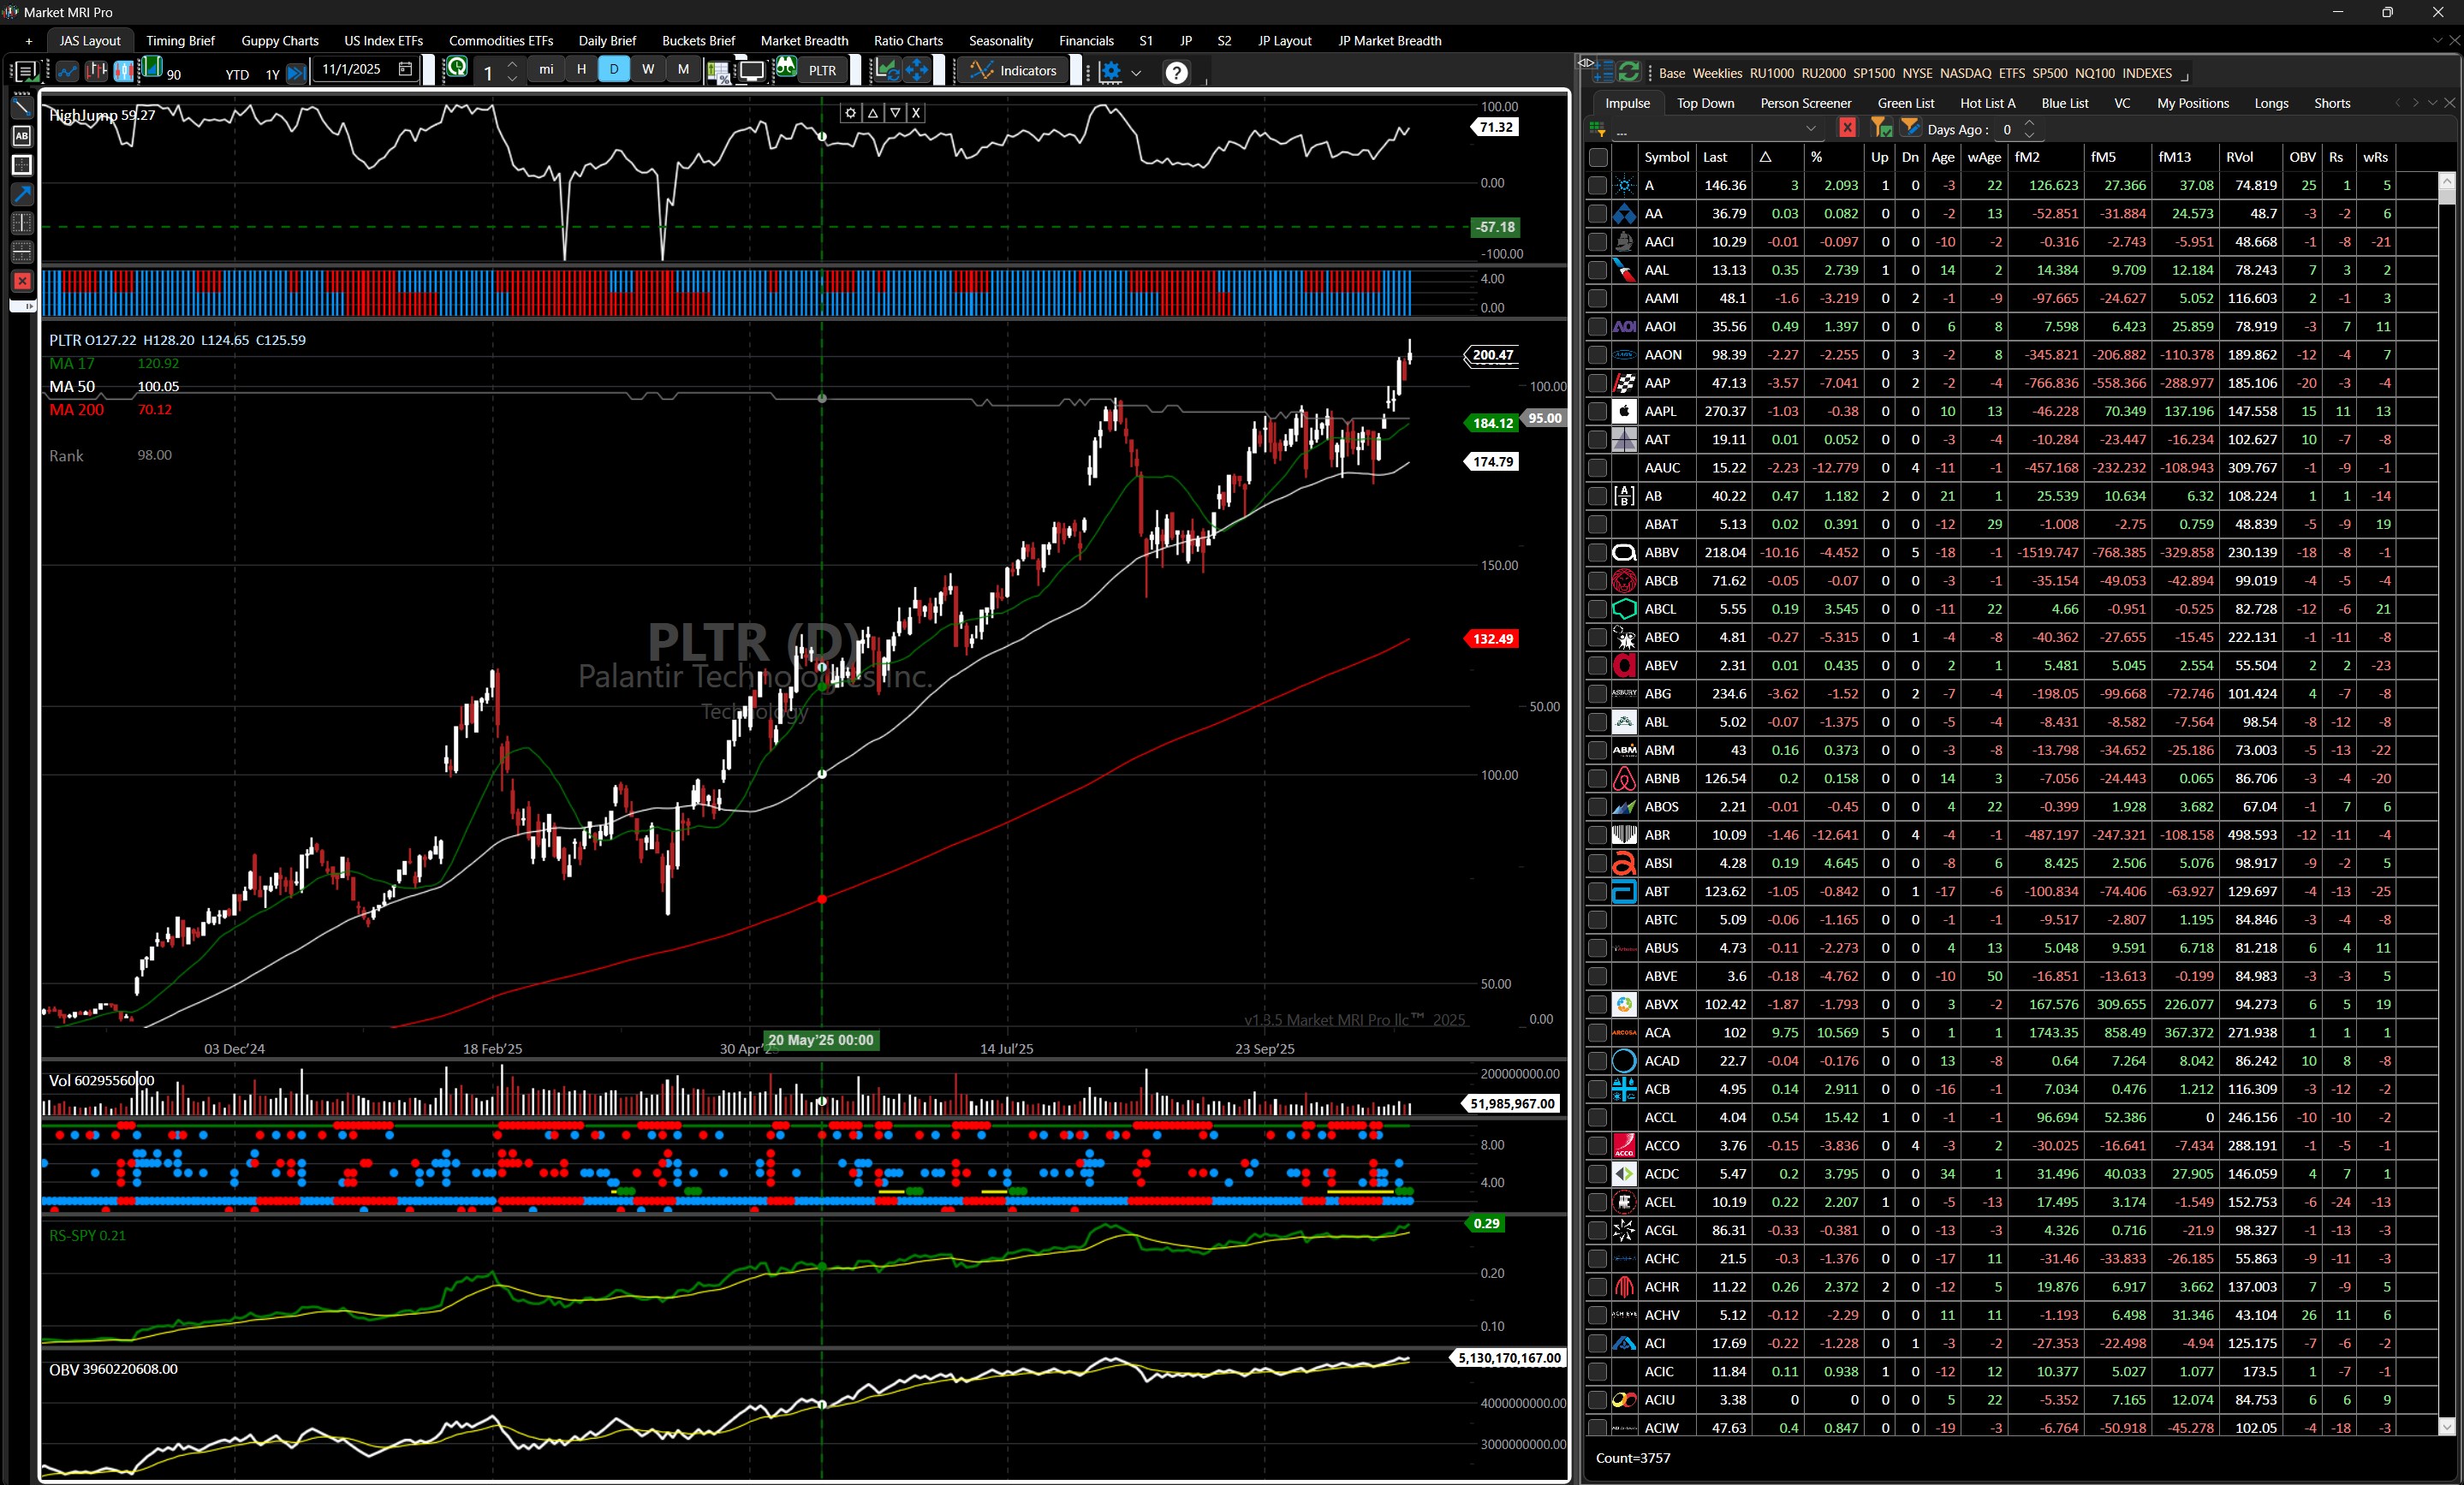Check the select-all checkbox in the table header

pyautogui.click(x=1597, y=157)
